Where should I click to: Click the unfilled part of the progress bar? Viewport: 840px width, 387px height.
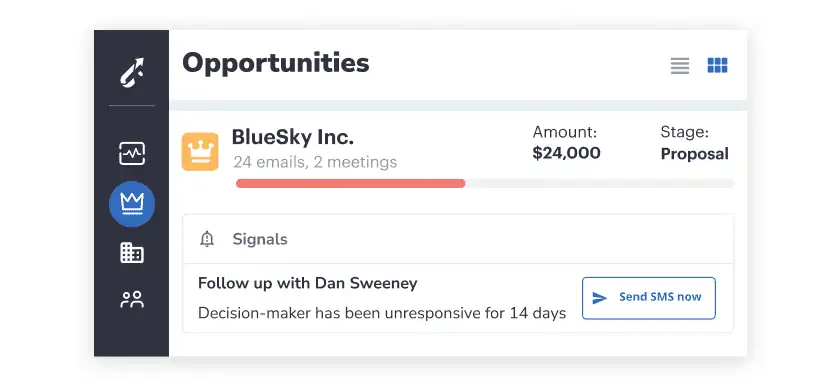click(600, 183)
